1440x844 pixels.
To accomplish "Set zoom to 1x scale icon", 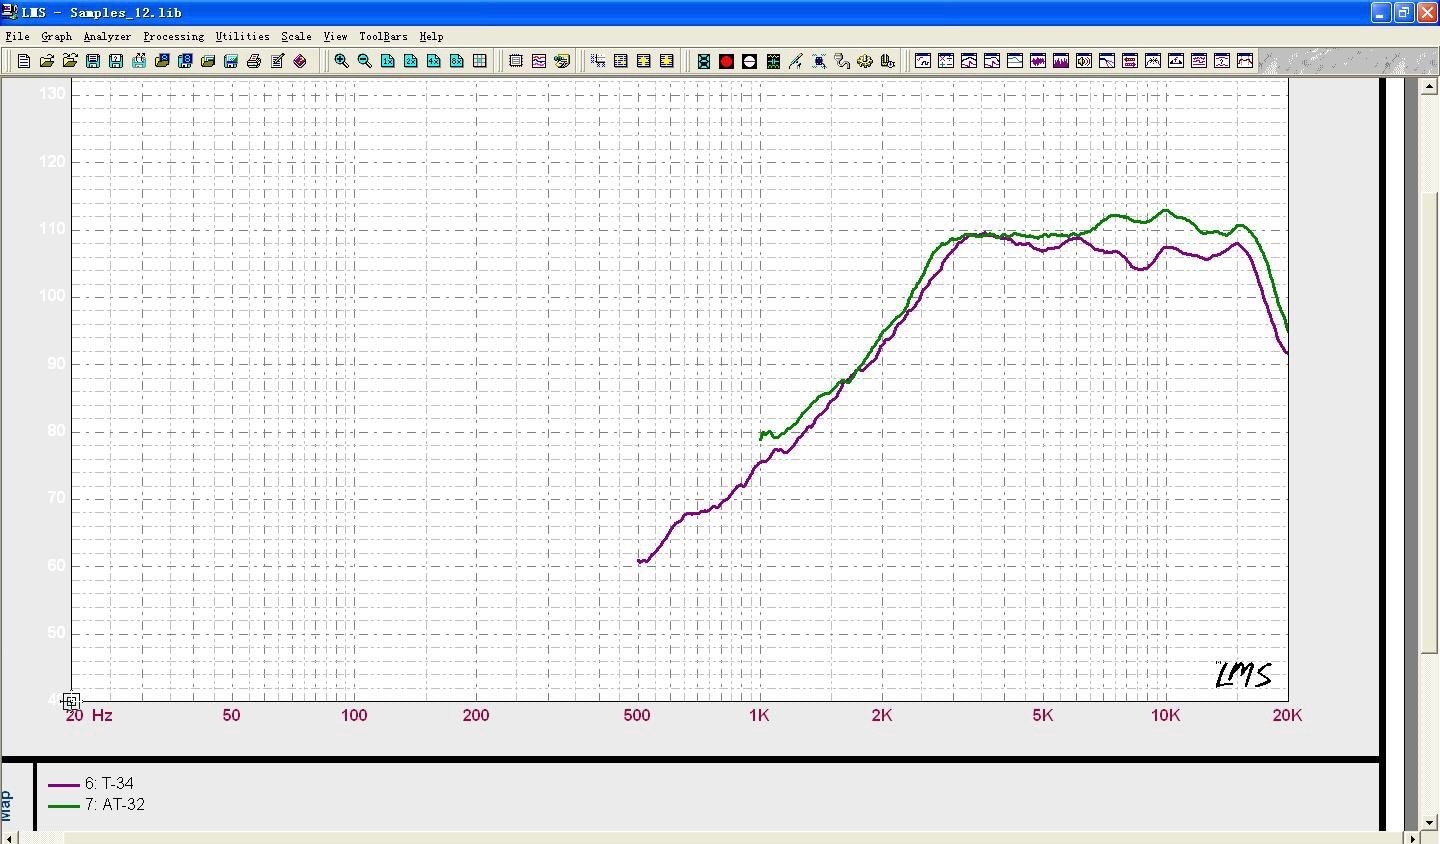I will click(388, 61).
